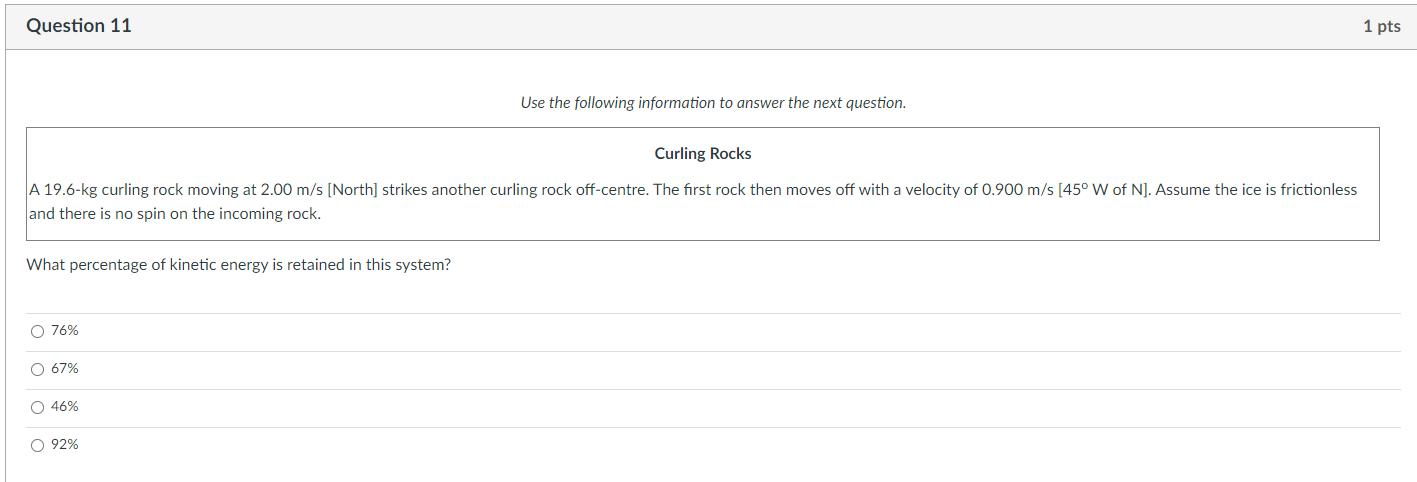Click the "Curling Rocks" heading
This screenshot has width=1417, height=482.
(703, 154)
